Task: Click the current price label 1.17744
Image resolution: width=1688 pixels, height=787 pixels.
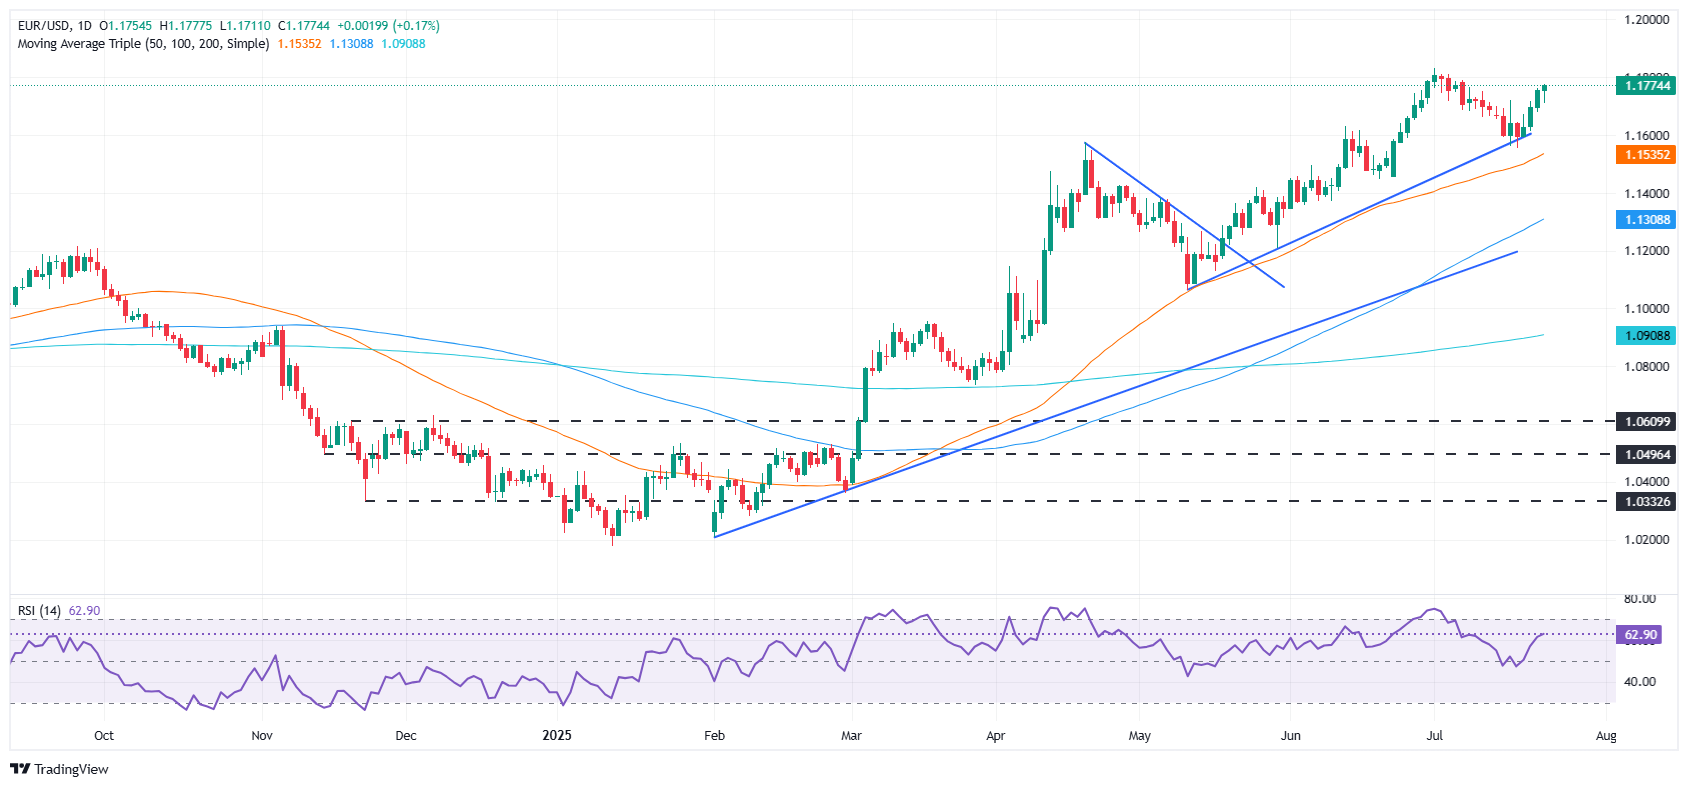Action: [x=1646, y=86]
